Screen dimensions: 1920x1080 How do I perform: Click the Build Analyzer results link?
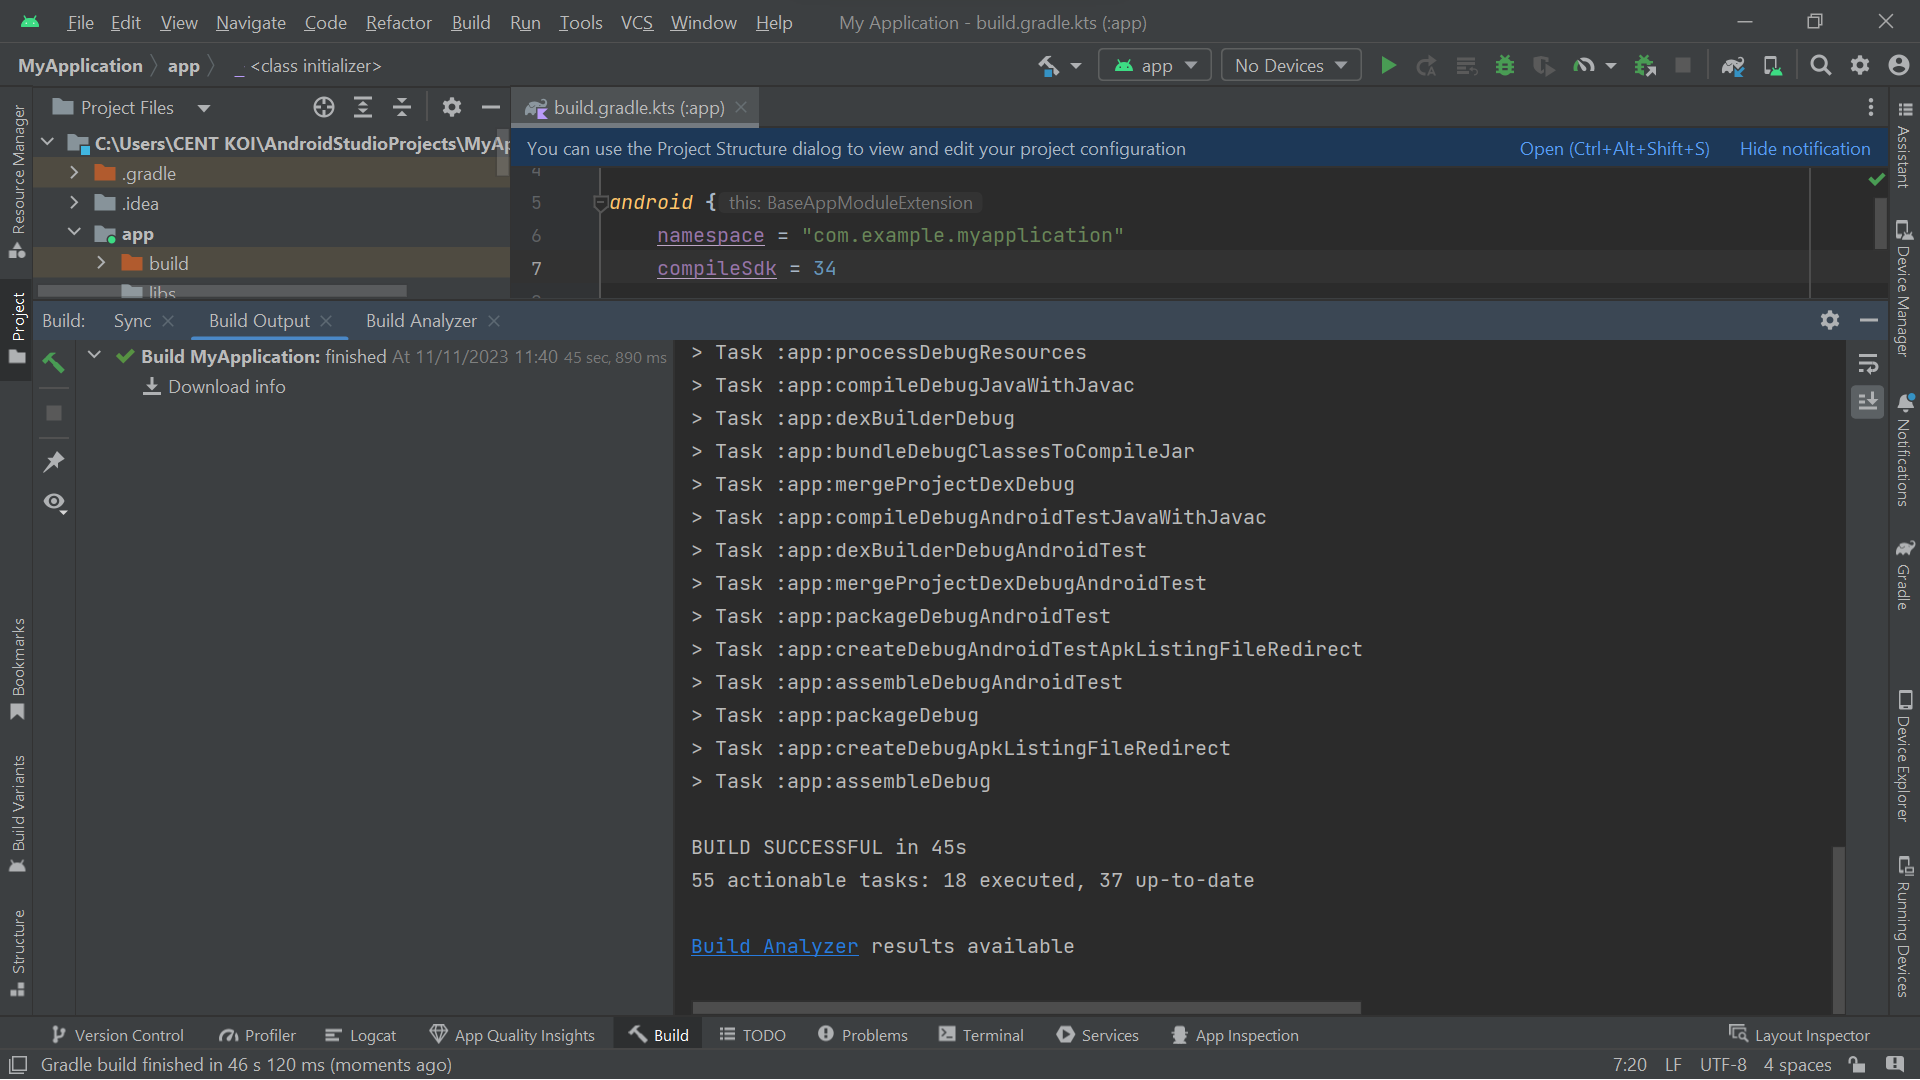774,946
